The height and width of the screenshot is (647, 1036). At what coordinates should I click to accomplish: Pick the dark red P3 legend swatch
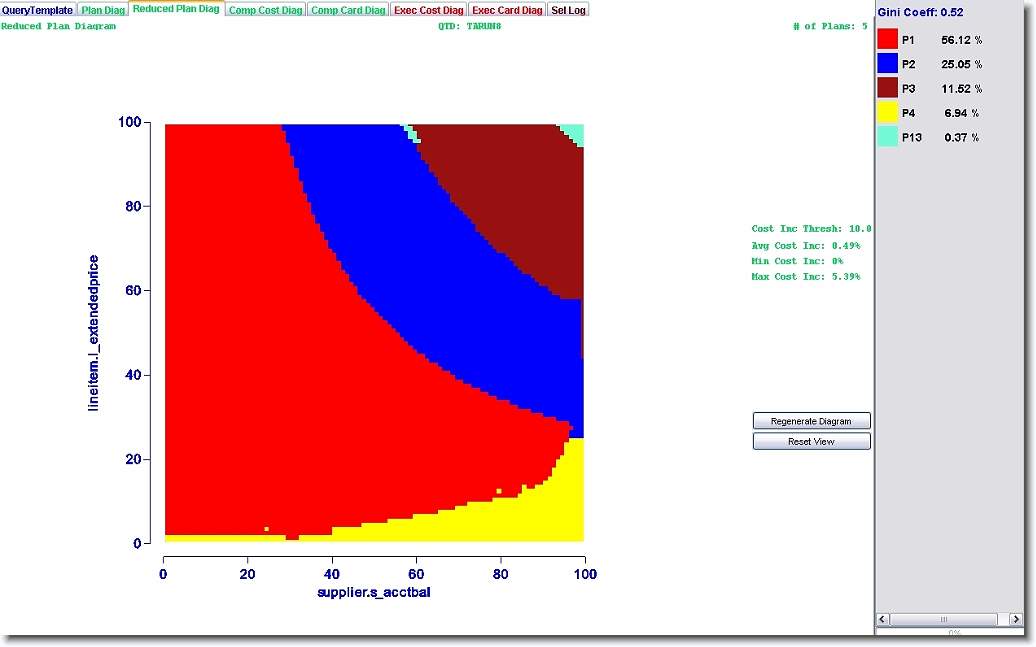(887, 88)
